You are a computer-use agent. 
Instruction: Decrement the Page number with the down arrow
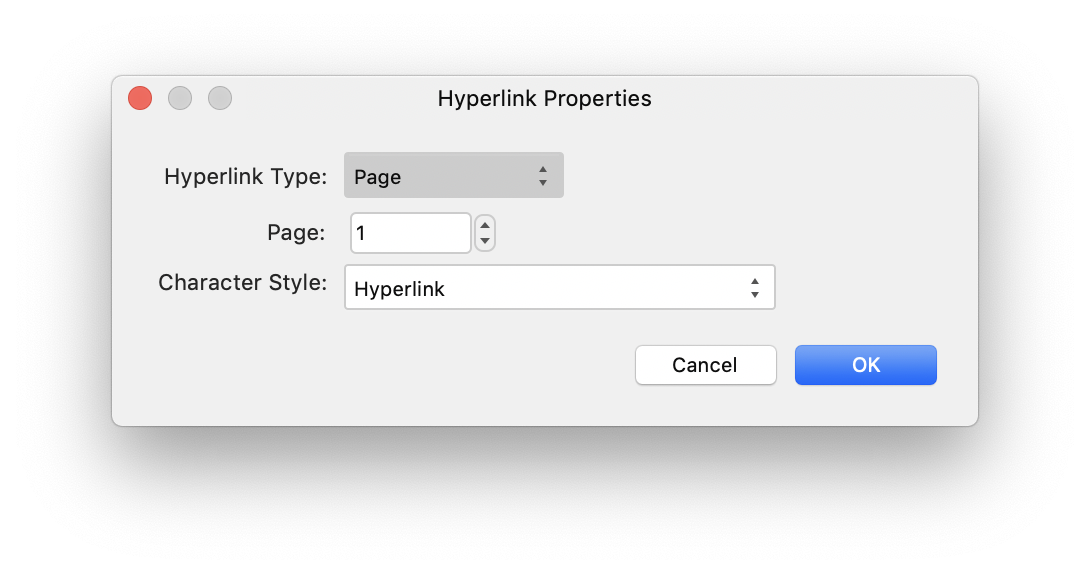485,241
